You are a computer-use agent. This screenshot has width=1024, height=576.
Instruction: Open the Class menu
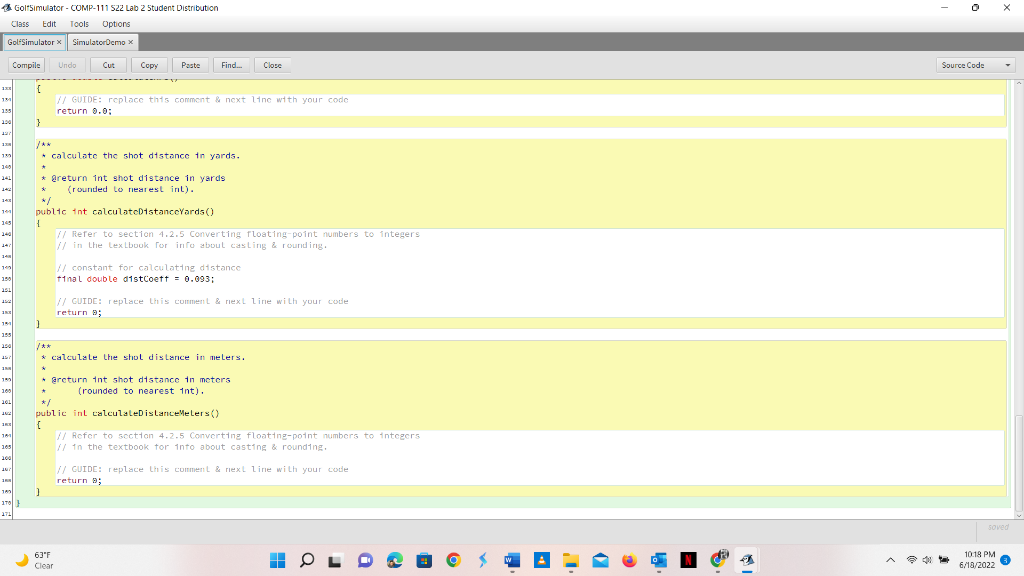[x=20, y=24]
